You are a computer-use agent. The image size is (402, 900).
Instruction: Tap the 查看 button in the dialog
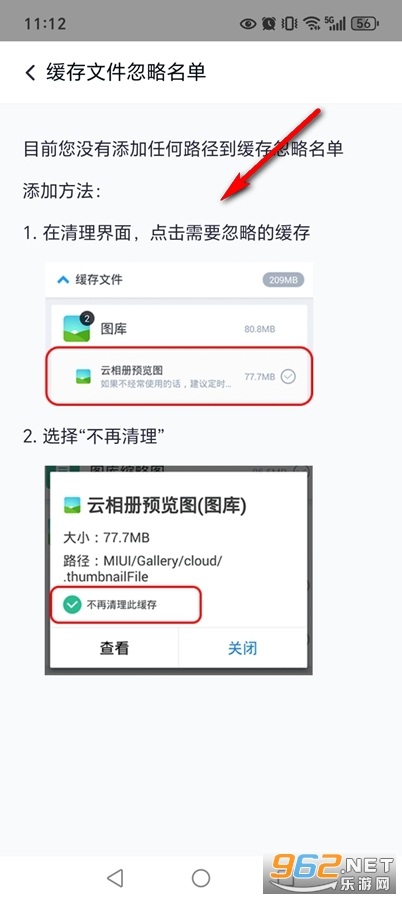pyautogui.click(x=115, y=648)
